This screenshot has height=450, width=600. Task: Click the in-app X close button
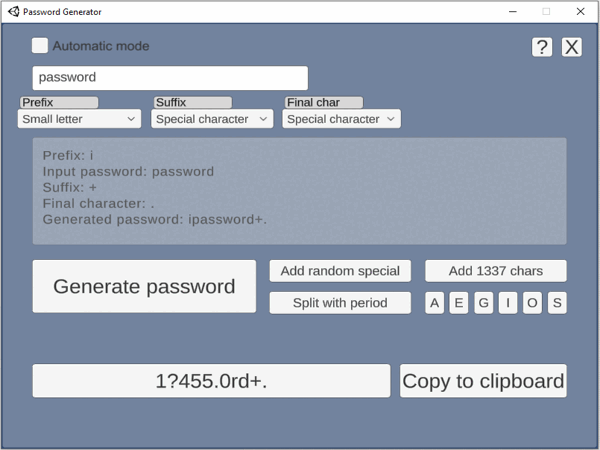tap(571, 47)
